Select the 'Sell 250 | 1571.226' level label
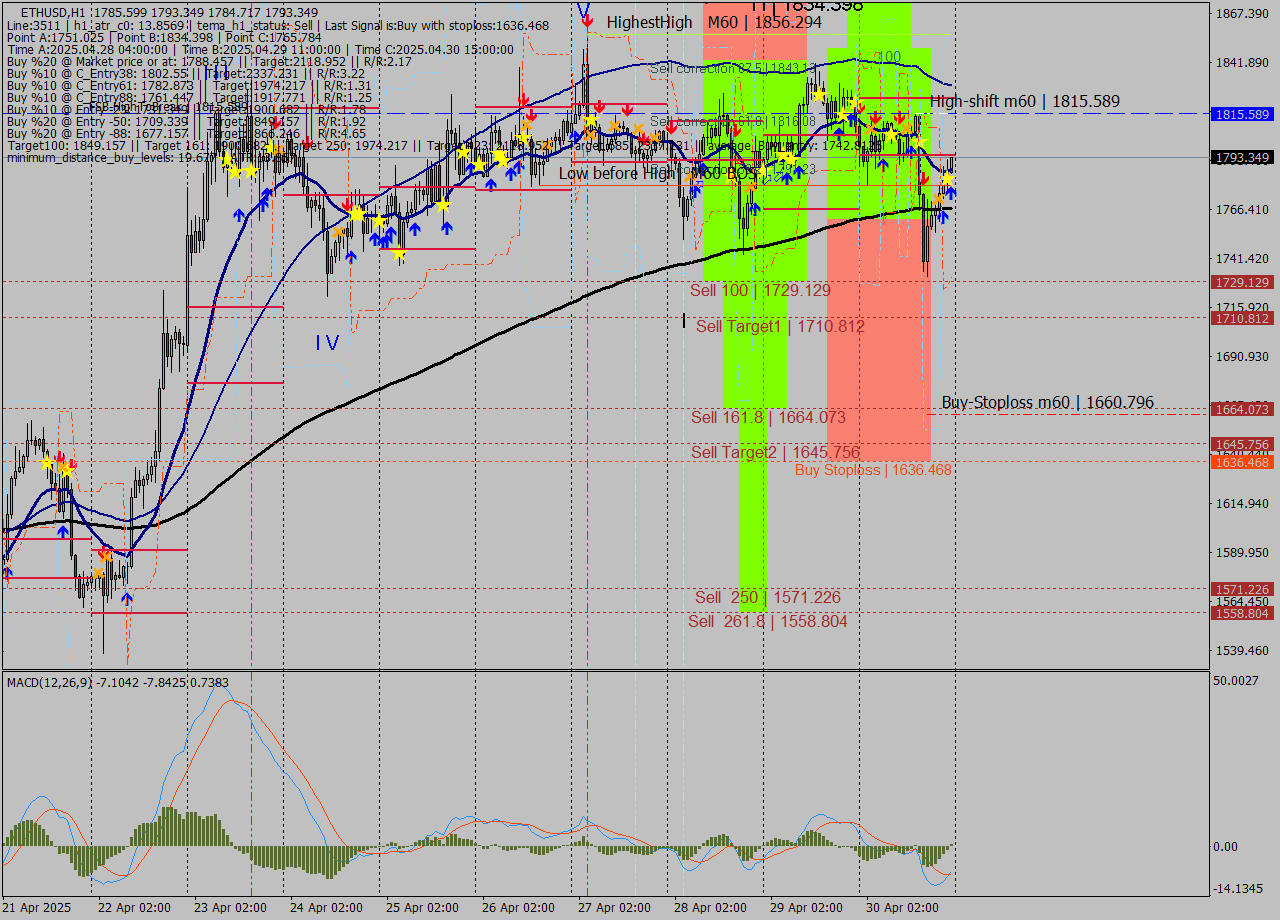The height and width of the screenshot is (920, 1280). (x=767, y=597)
